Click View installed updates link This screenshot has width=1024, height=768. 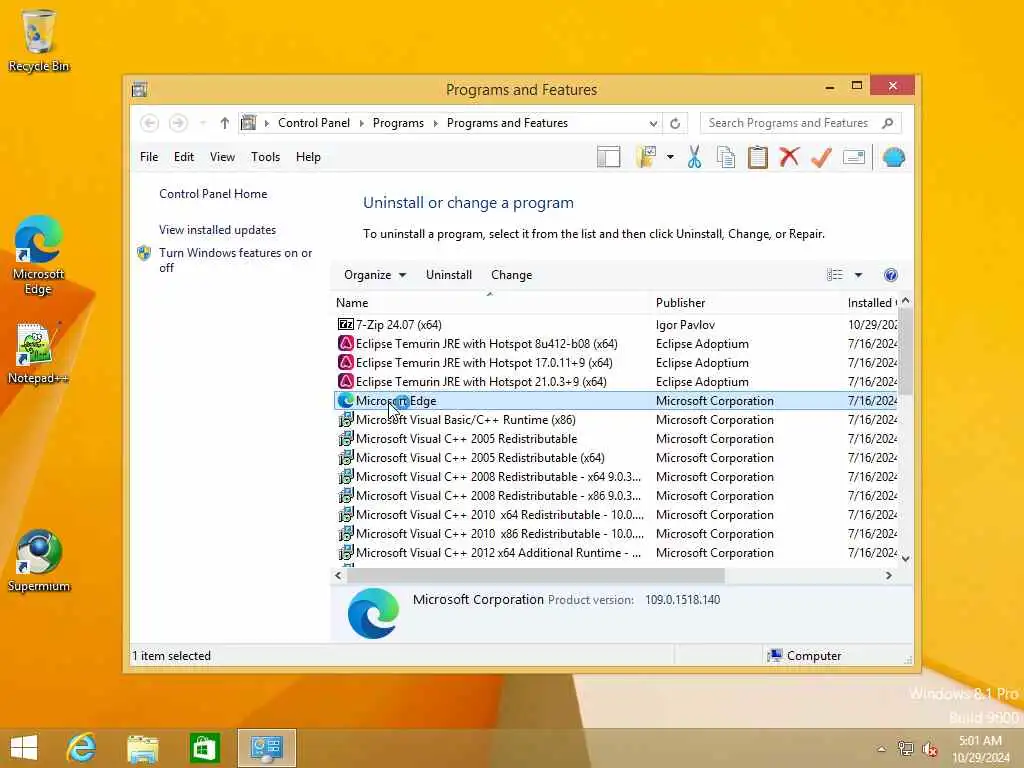pyautogui.click(x=217, y=230)
